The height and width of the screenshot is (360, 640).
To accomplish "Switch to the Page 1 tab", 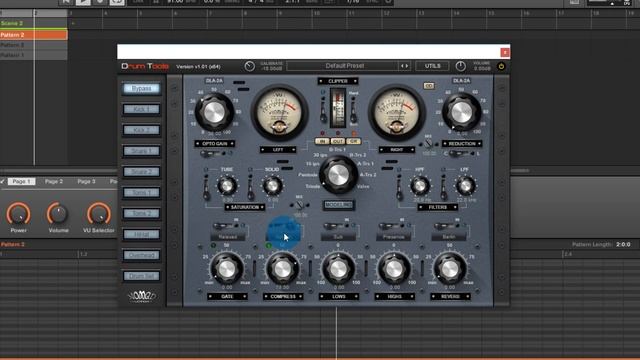I will point(21,181).
